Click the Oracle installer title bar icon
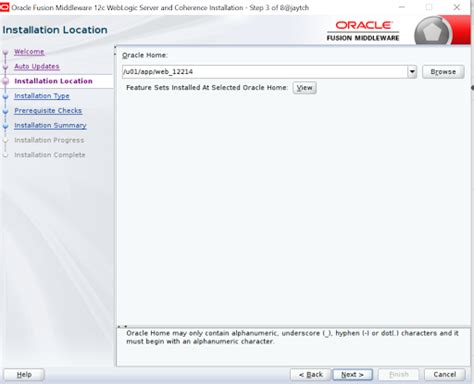Image resolution: width=474 pixels, height=384 pixels. point(5,7)
